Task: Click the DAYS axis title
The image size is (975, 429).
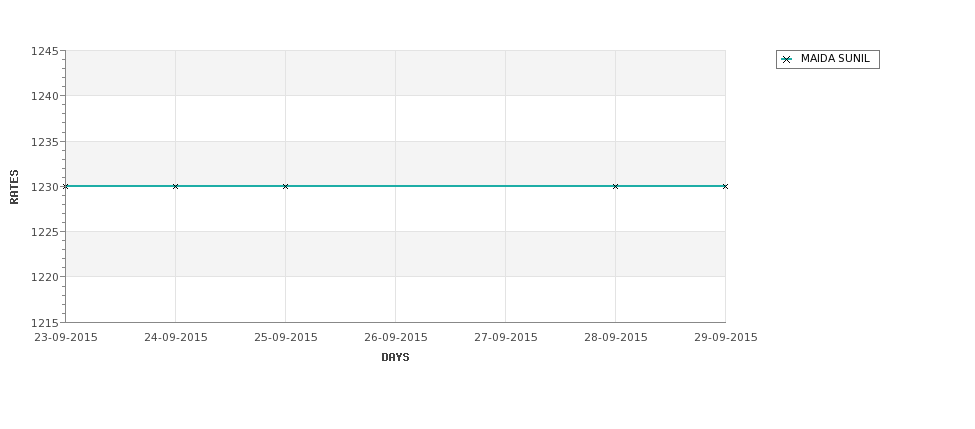Action: pos(395,358)
